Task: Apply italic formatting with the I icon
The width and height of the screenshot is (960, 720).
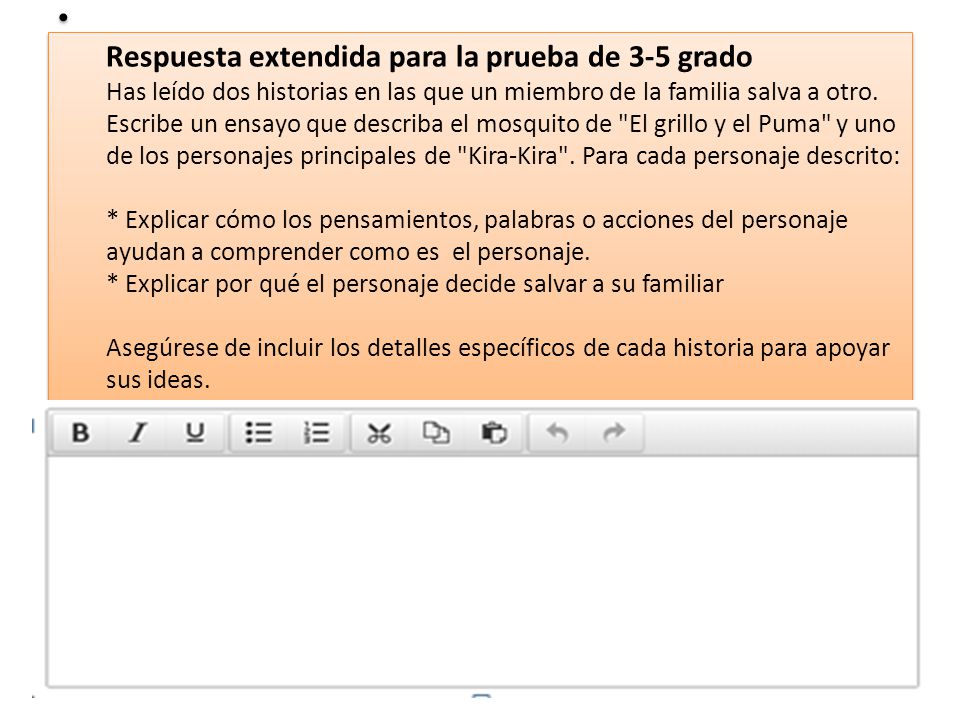Action: [x=138, y=433]
